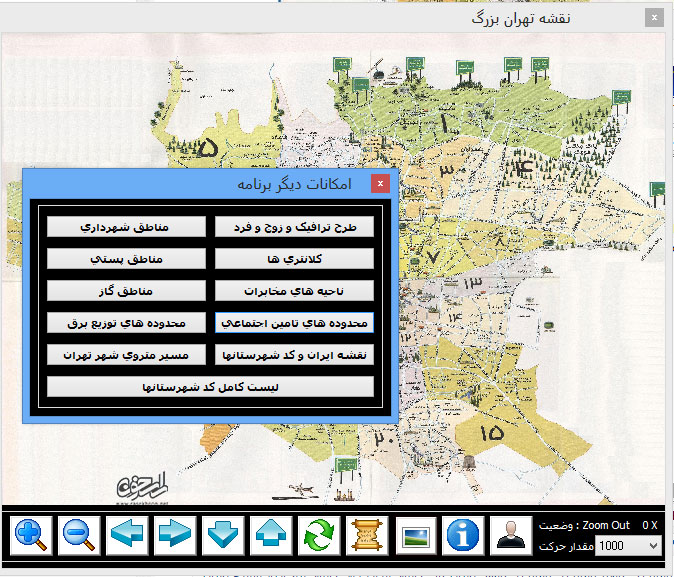Viewport: 674px width, 577px height.
Task: Click the Zoom Out status text
Action: click(x=606, y=525)
